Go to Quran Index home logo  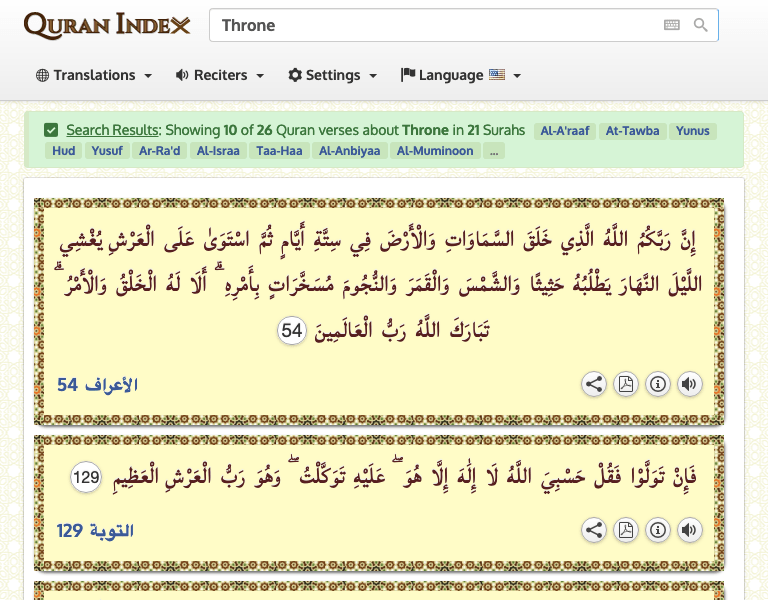pos(107,25)
